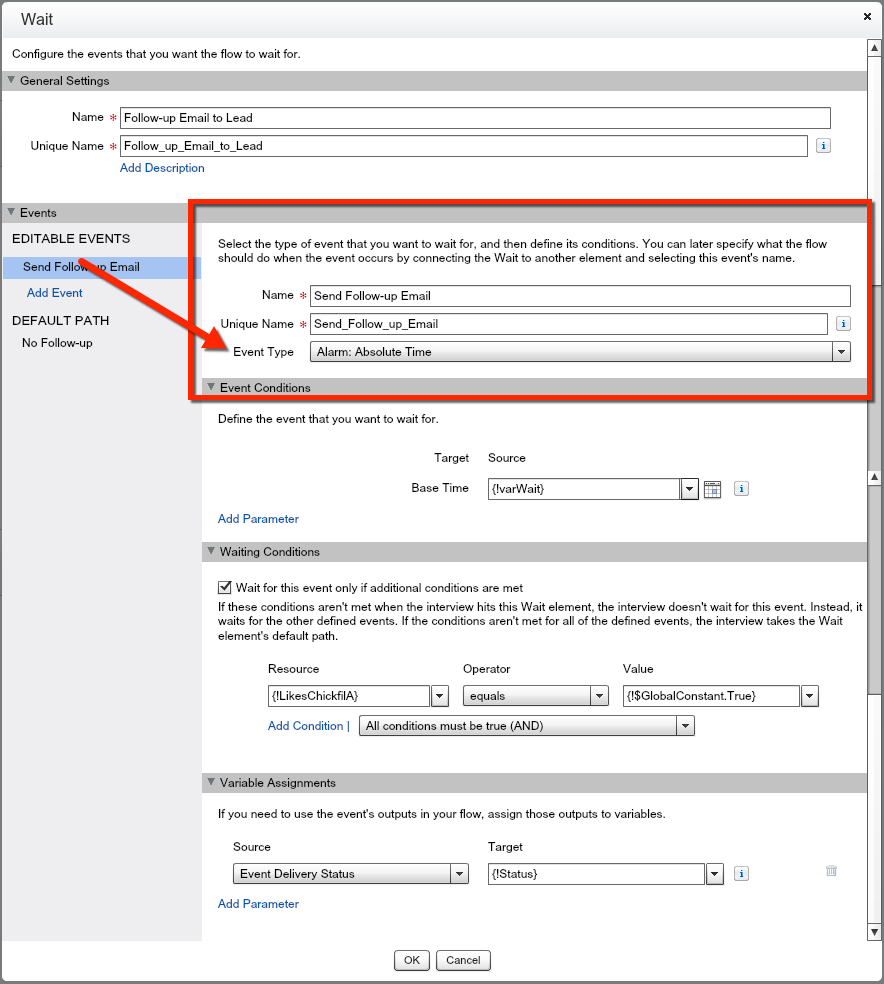The height and width of the screenshot is (984, 884).
Task: Click info icon next to {!Status} target
Action: point(741,874)
